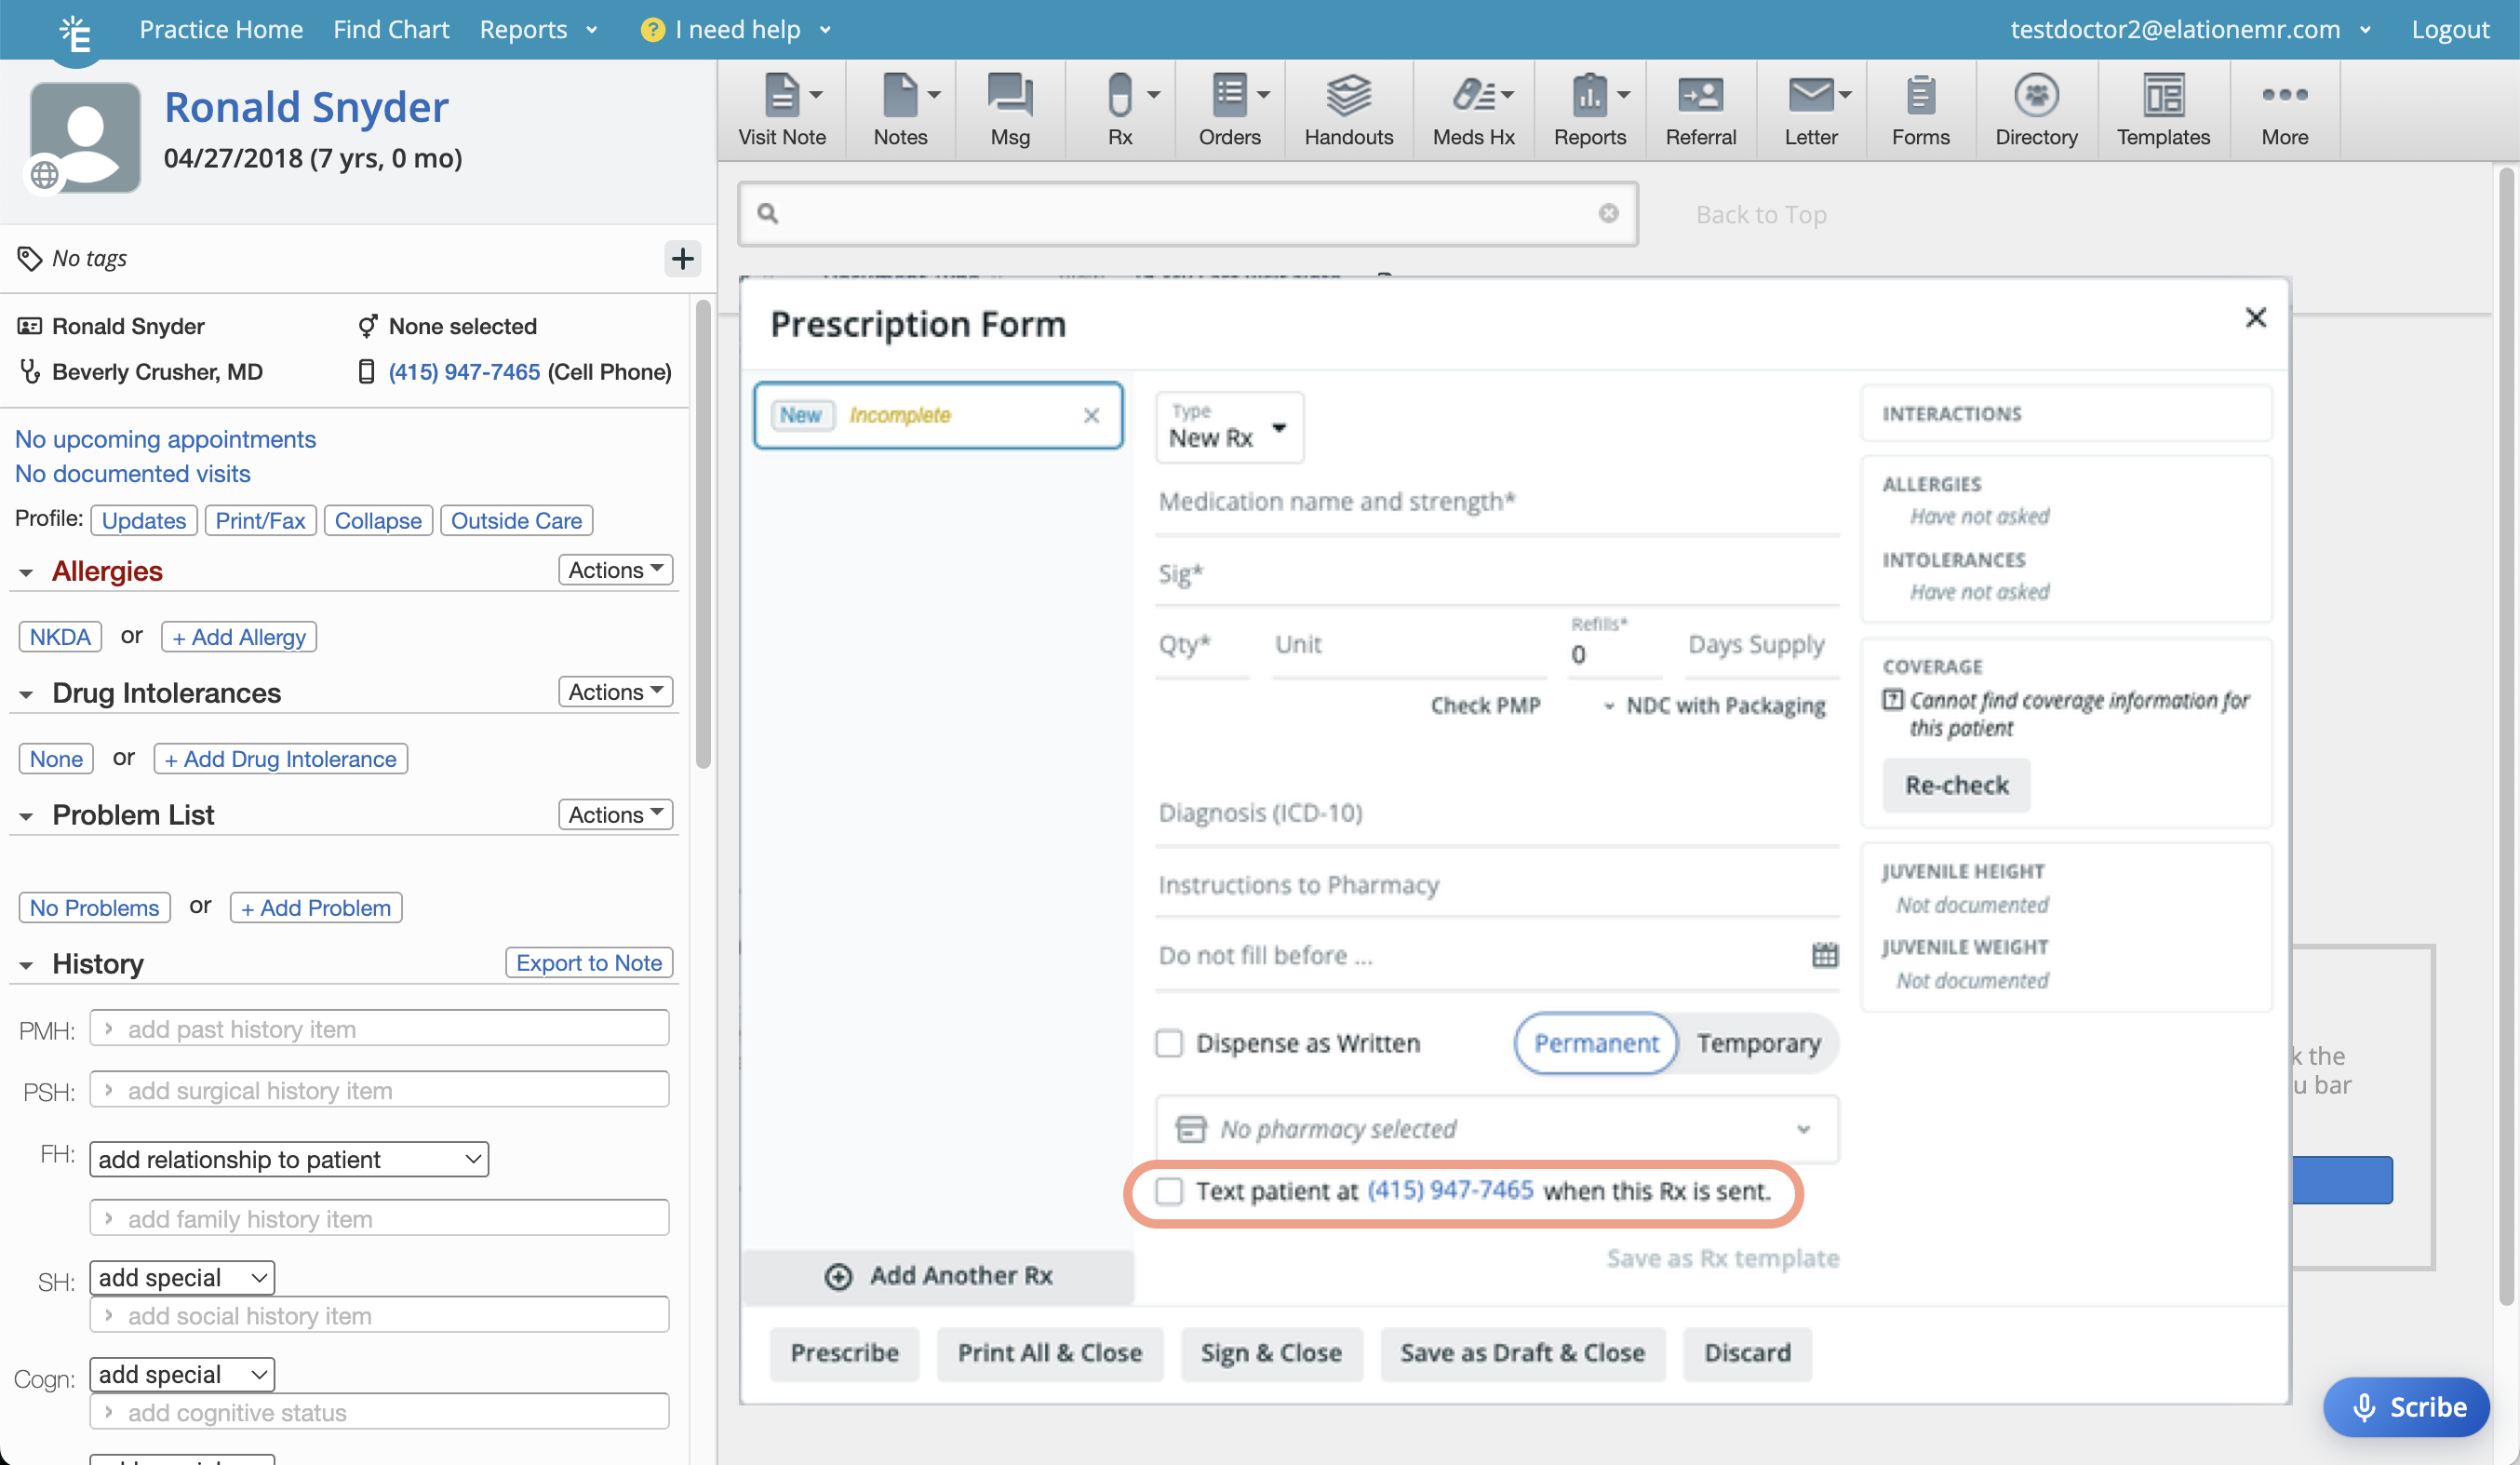Switch prescription to Temporary

point(1760,1043)
